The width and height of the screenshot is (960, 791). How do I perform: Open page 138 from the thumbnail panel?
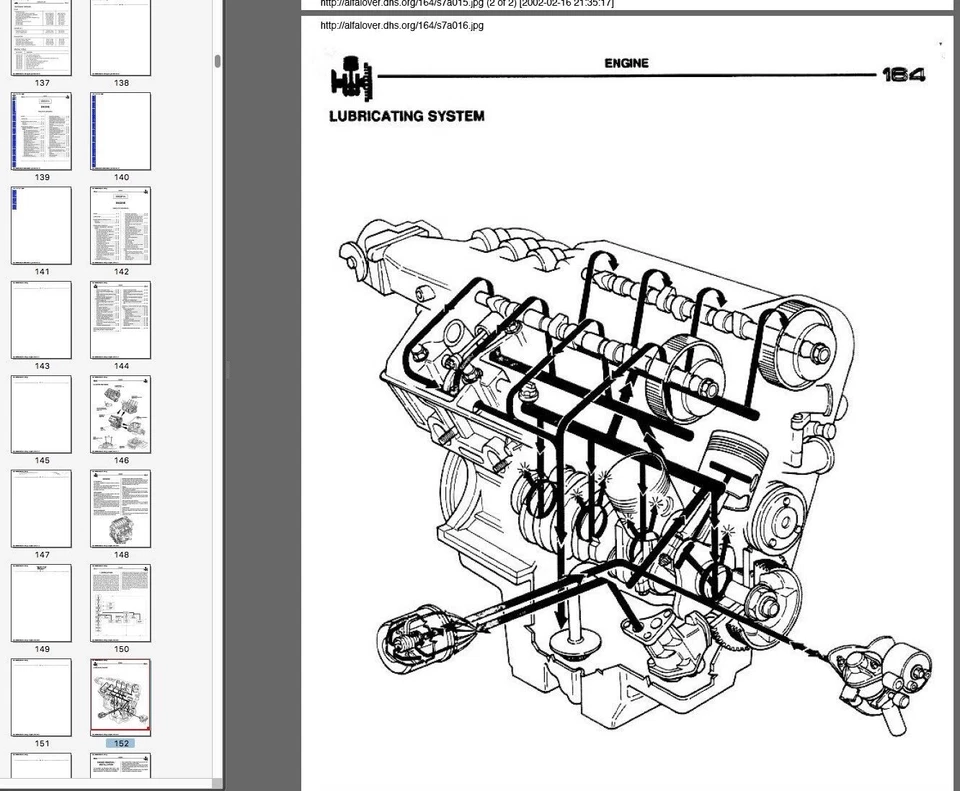coord(120,38)
